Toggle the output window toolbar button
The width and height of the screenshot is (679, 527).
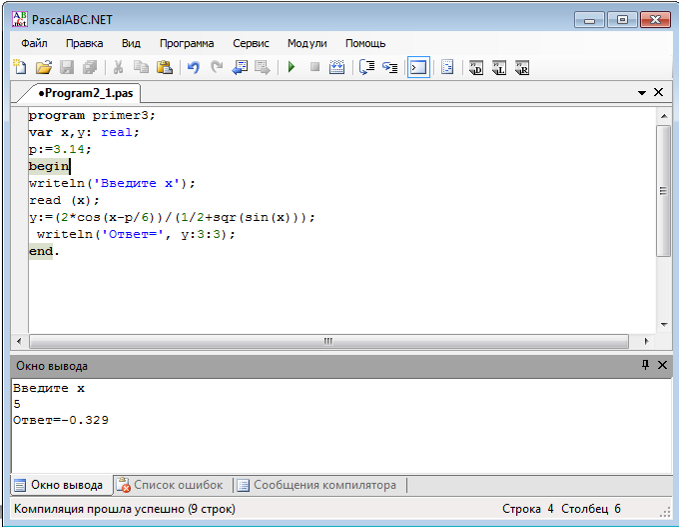418,68
